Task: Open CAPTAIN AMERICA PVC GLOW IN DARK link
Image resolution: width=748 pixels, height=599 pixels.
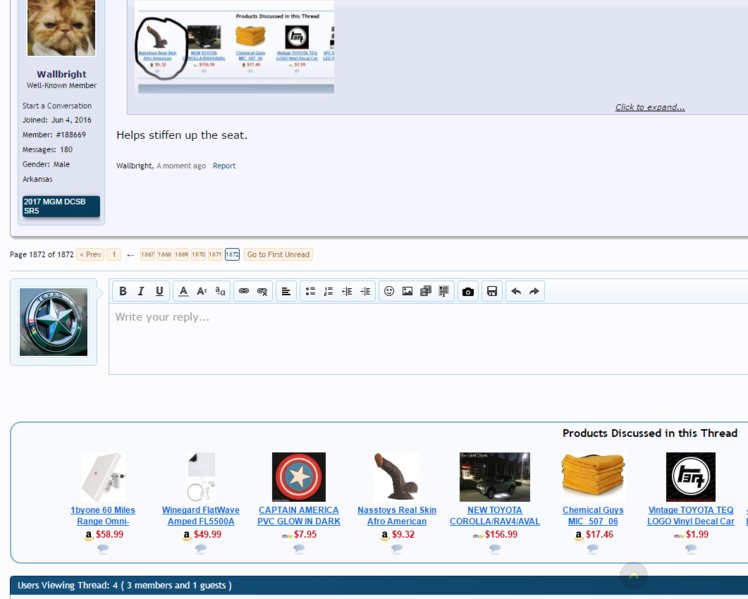Action: coord(299,516)
